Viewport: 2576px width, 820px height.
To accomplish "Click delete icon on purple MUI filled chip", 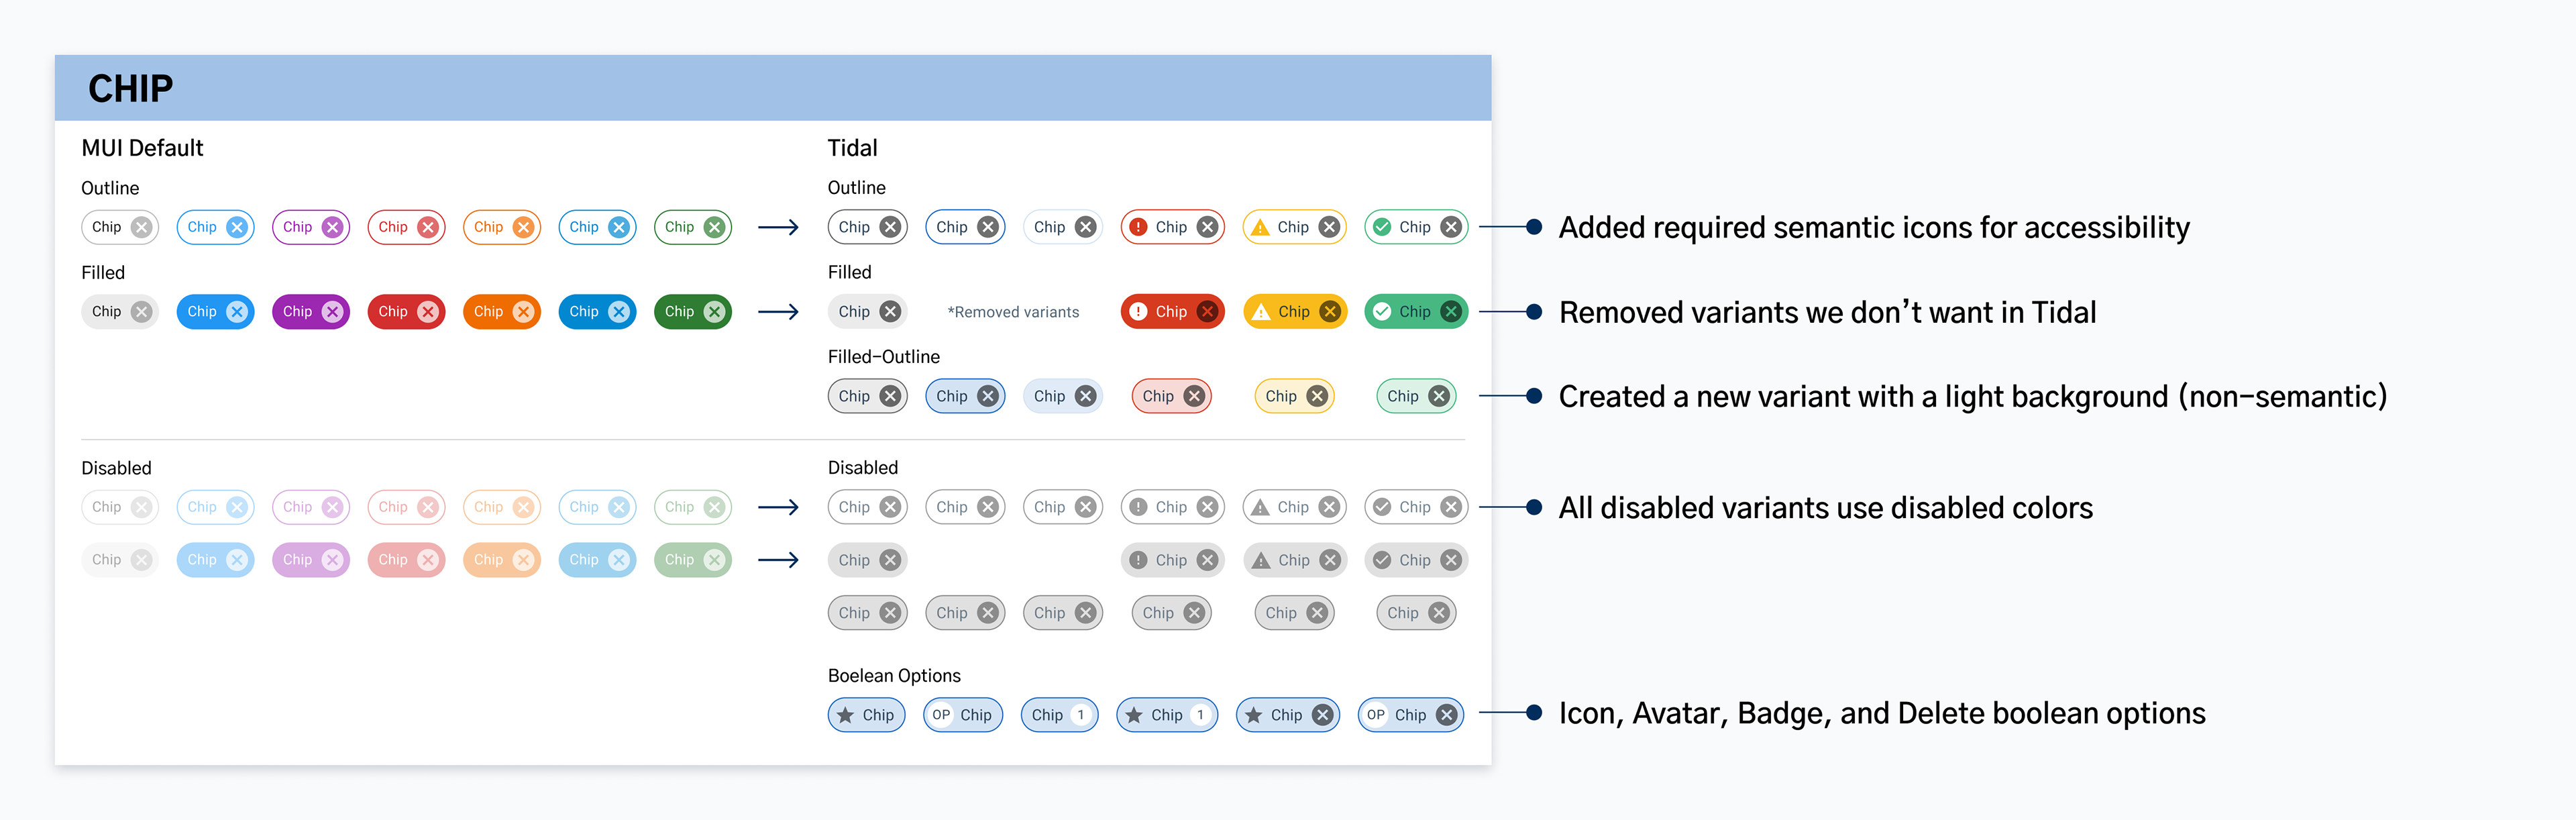I will point(332,312).
